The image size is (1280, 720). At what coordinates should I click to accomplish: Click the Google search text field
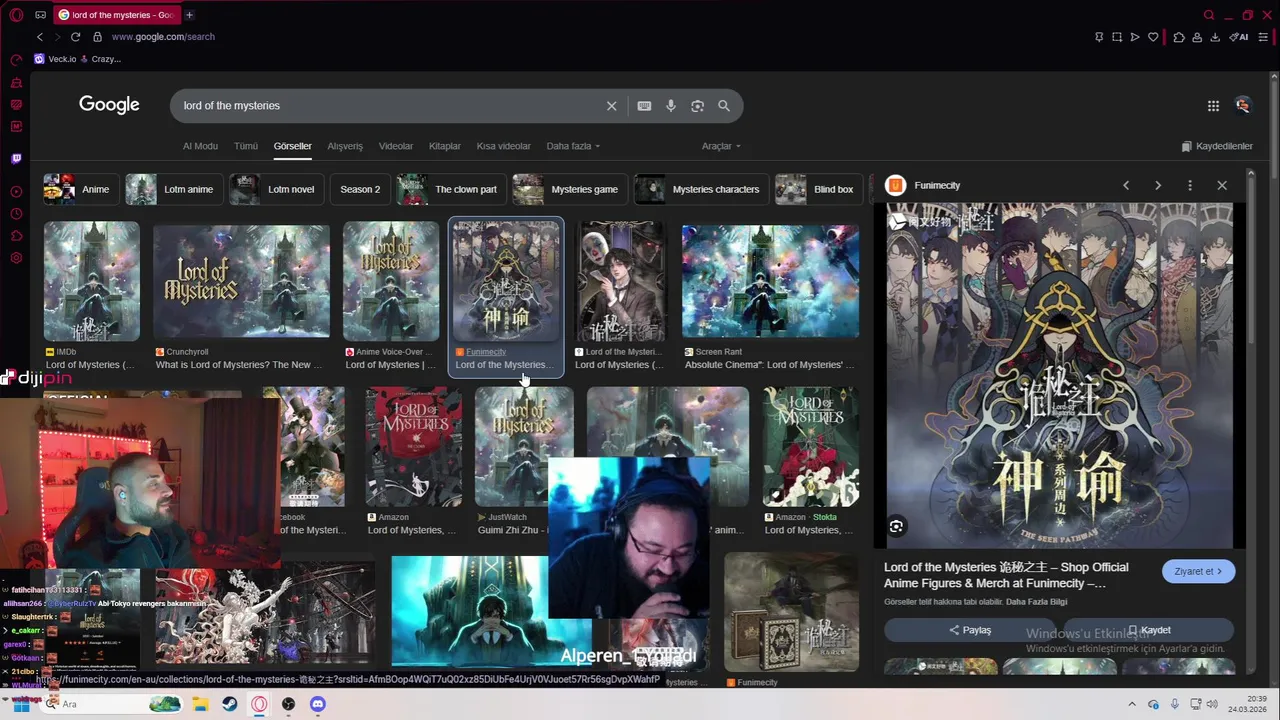pyautogui.click(x=390, y=106)
